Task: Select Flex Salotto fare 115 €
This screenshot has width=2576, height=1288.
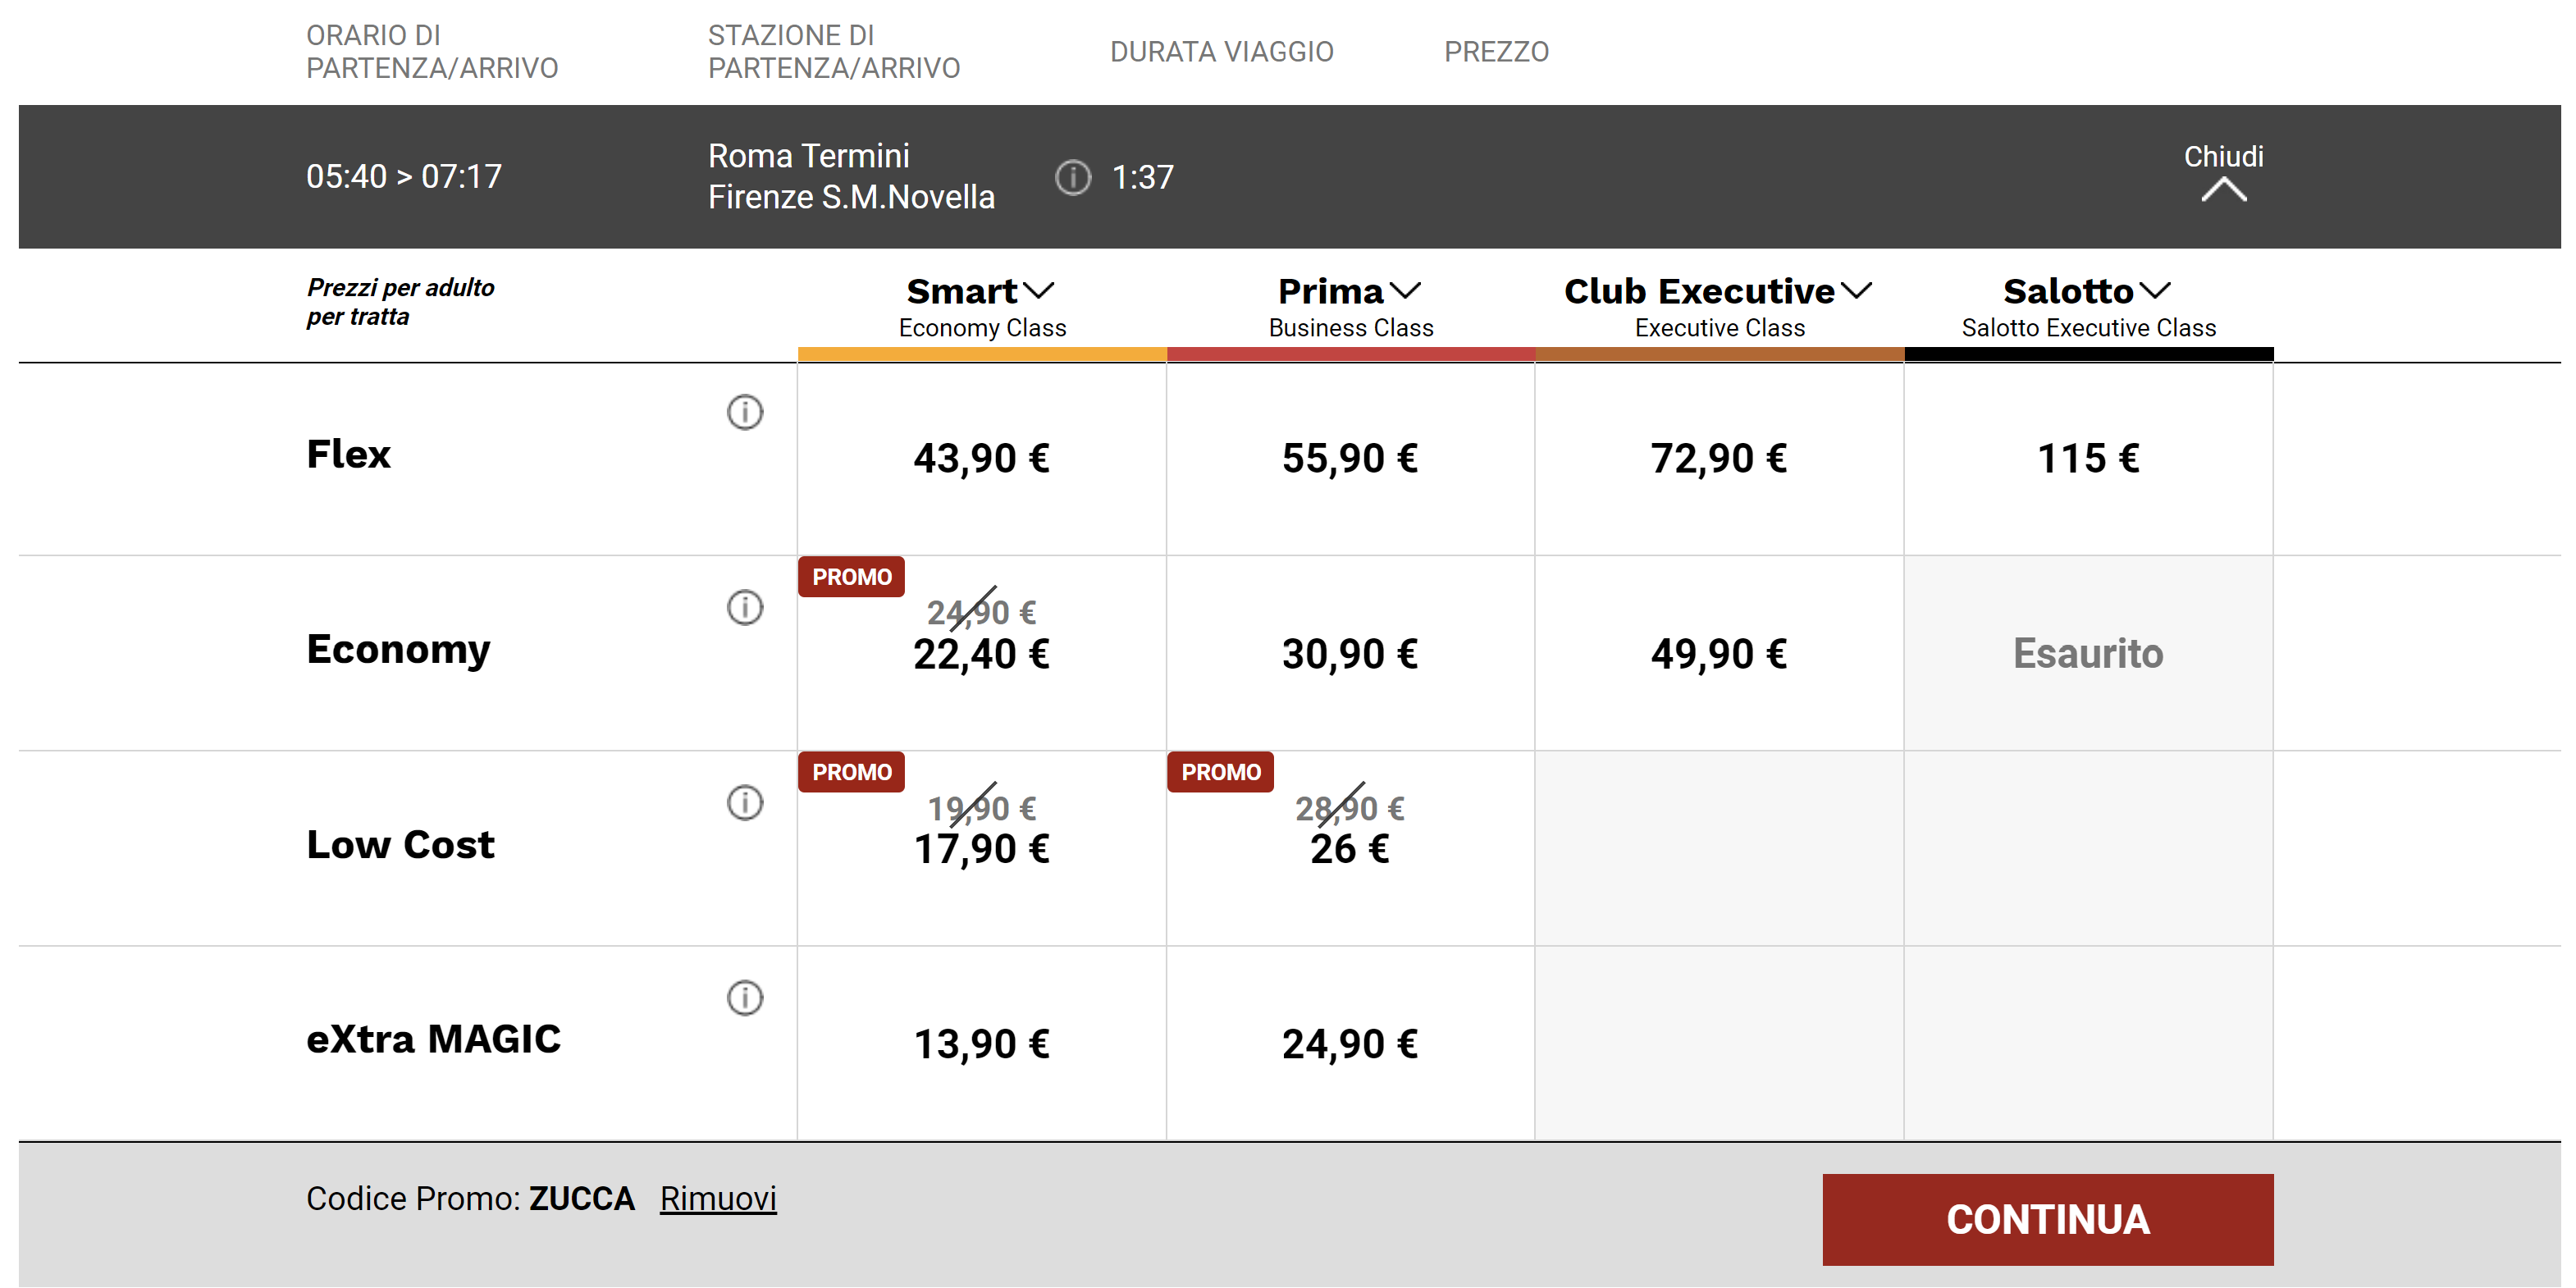Action: [2087, 459]
